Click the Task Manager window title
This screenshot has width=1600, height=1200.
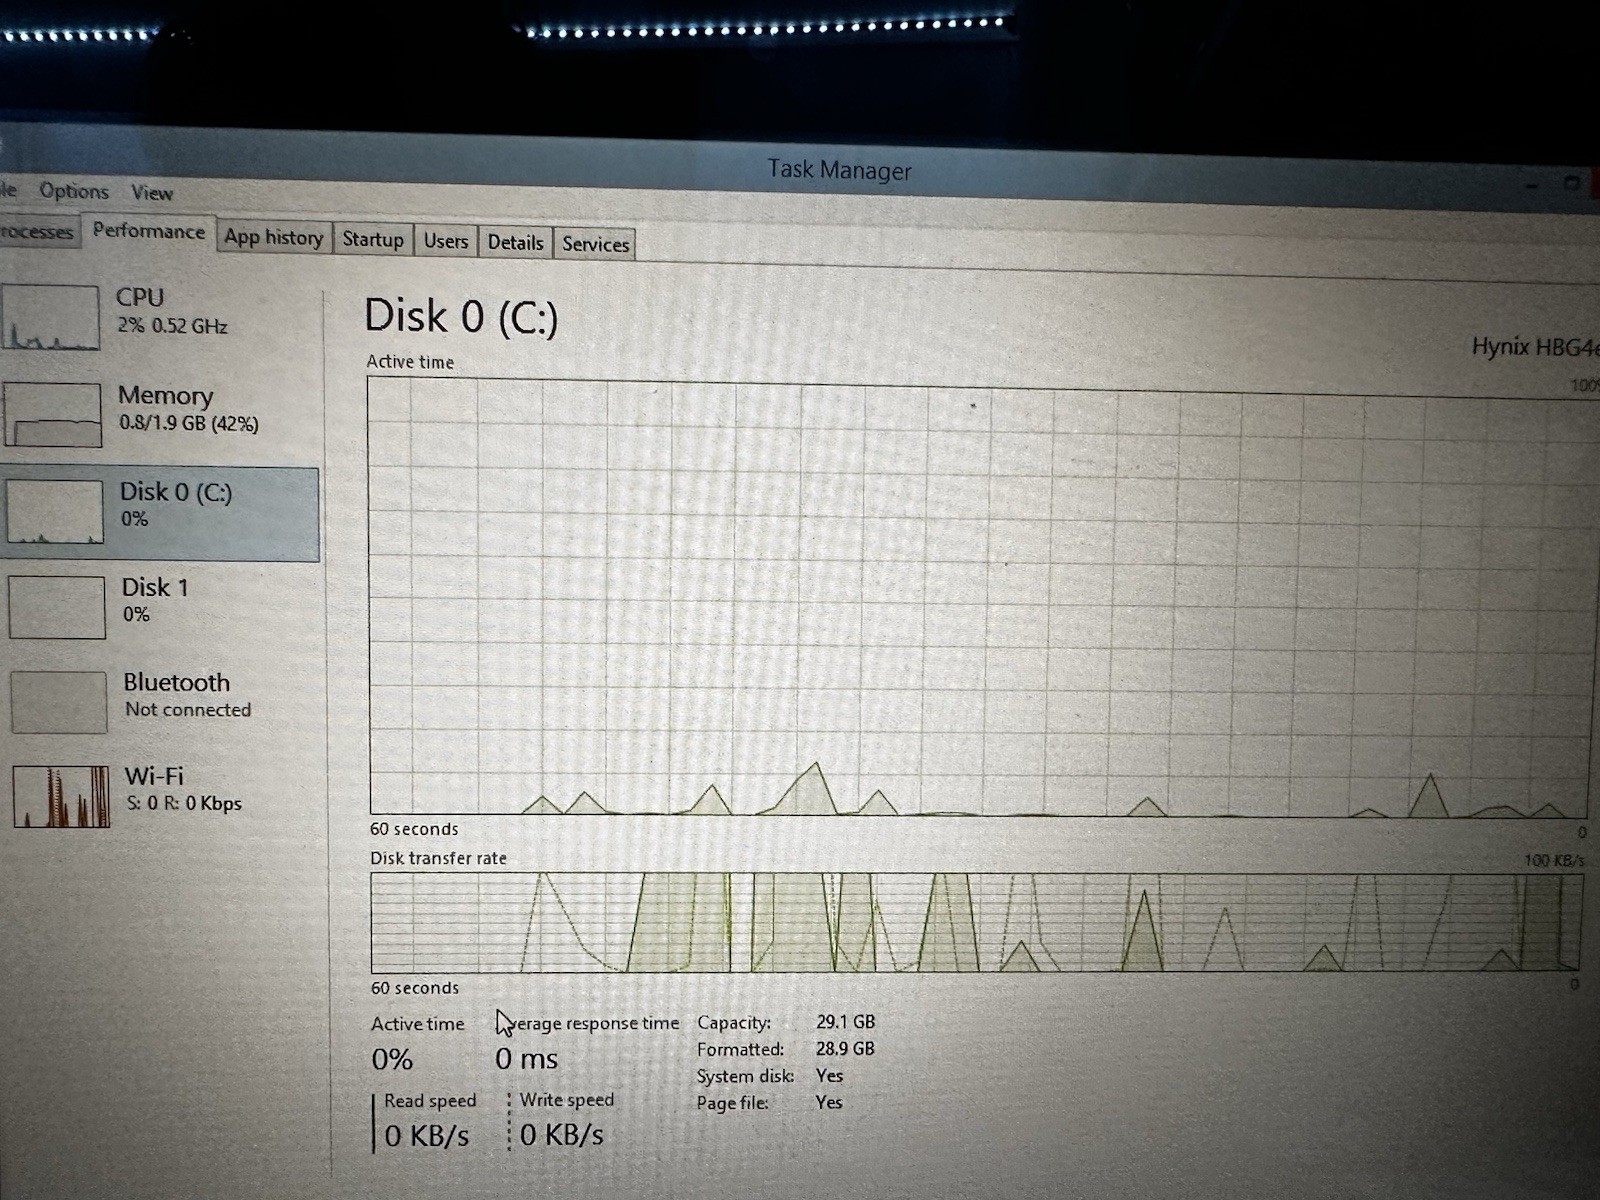(x=840, y=170)
